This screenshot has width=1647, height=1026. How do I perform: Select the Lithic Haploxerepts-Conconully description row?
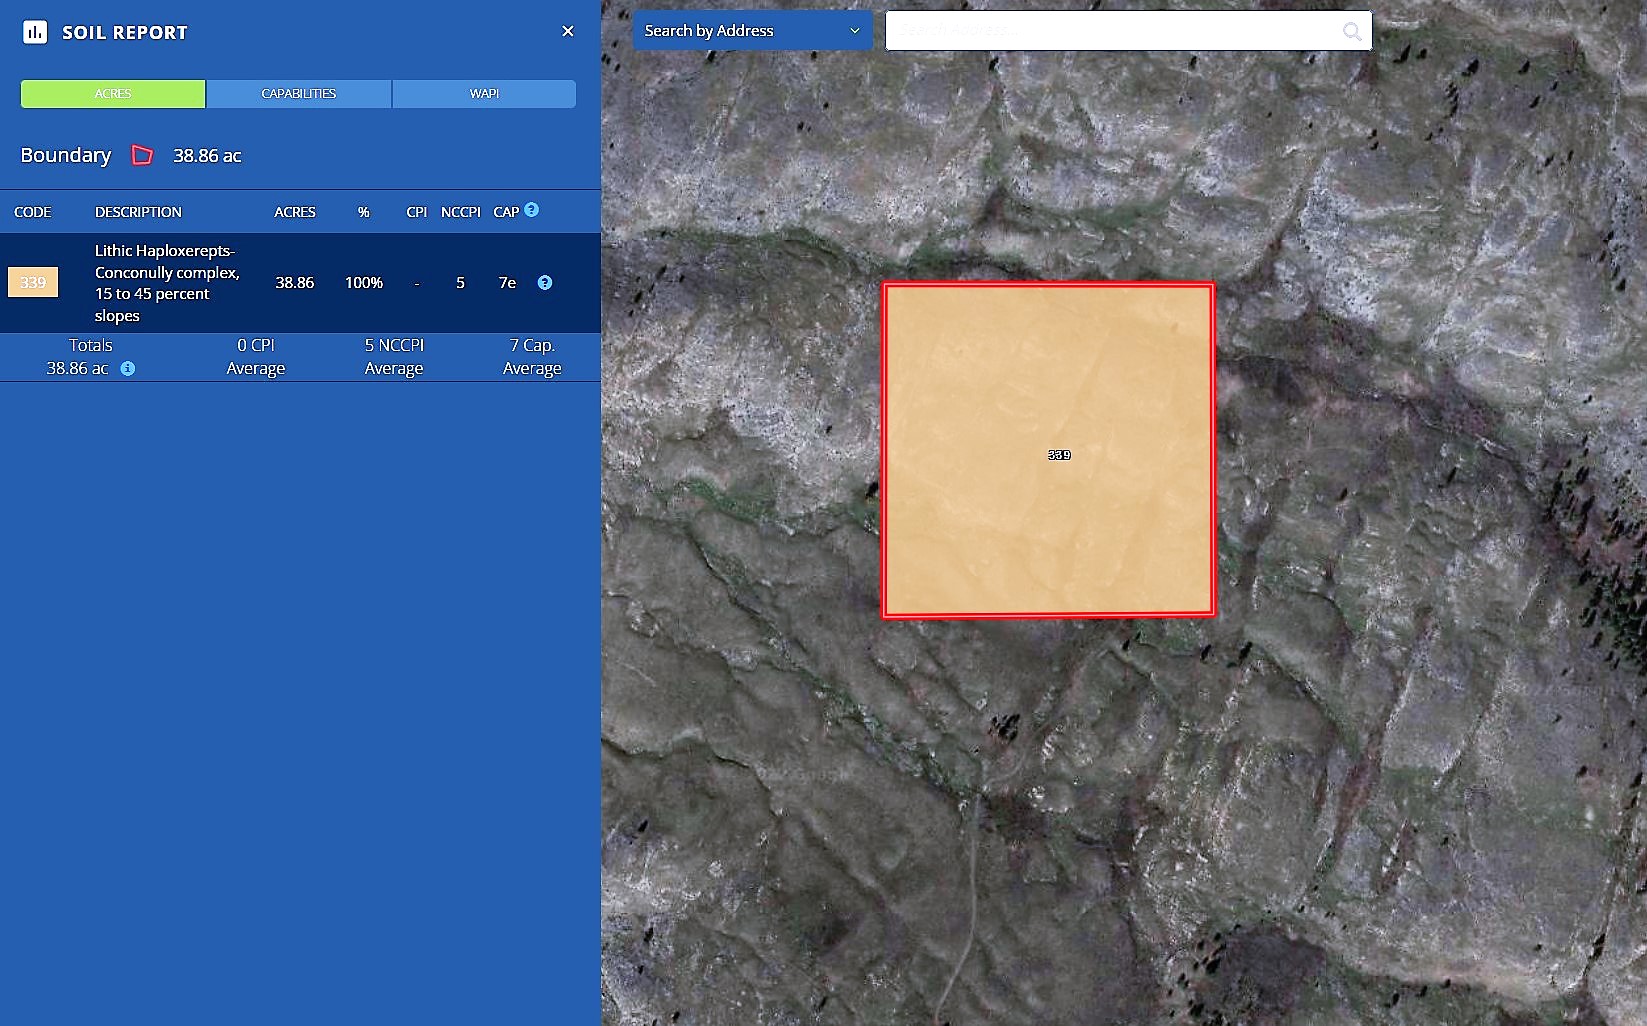point(166,283)
